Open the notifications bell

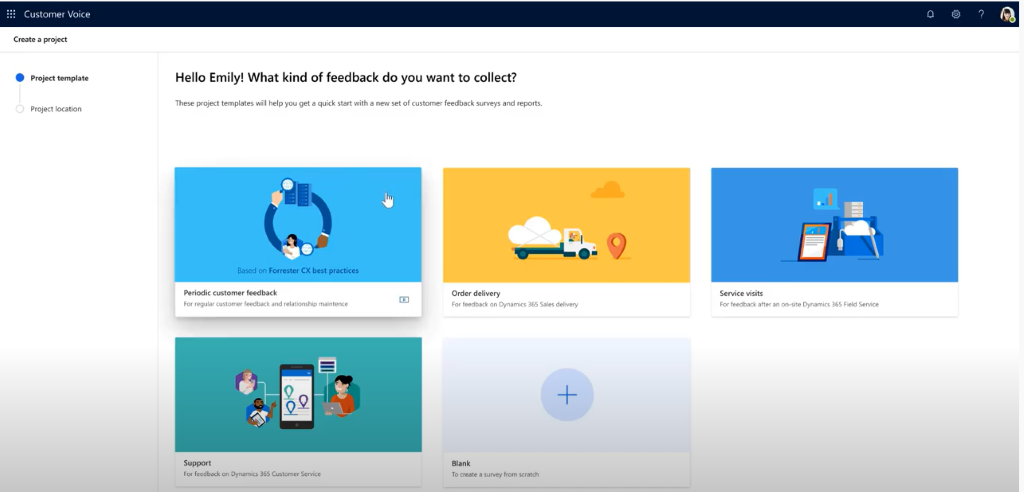(x=931, y=14)
